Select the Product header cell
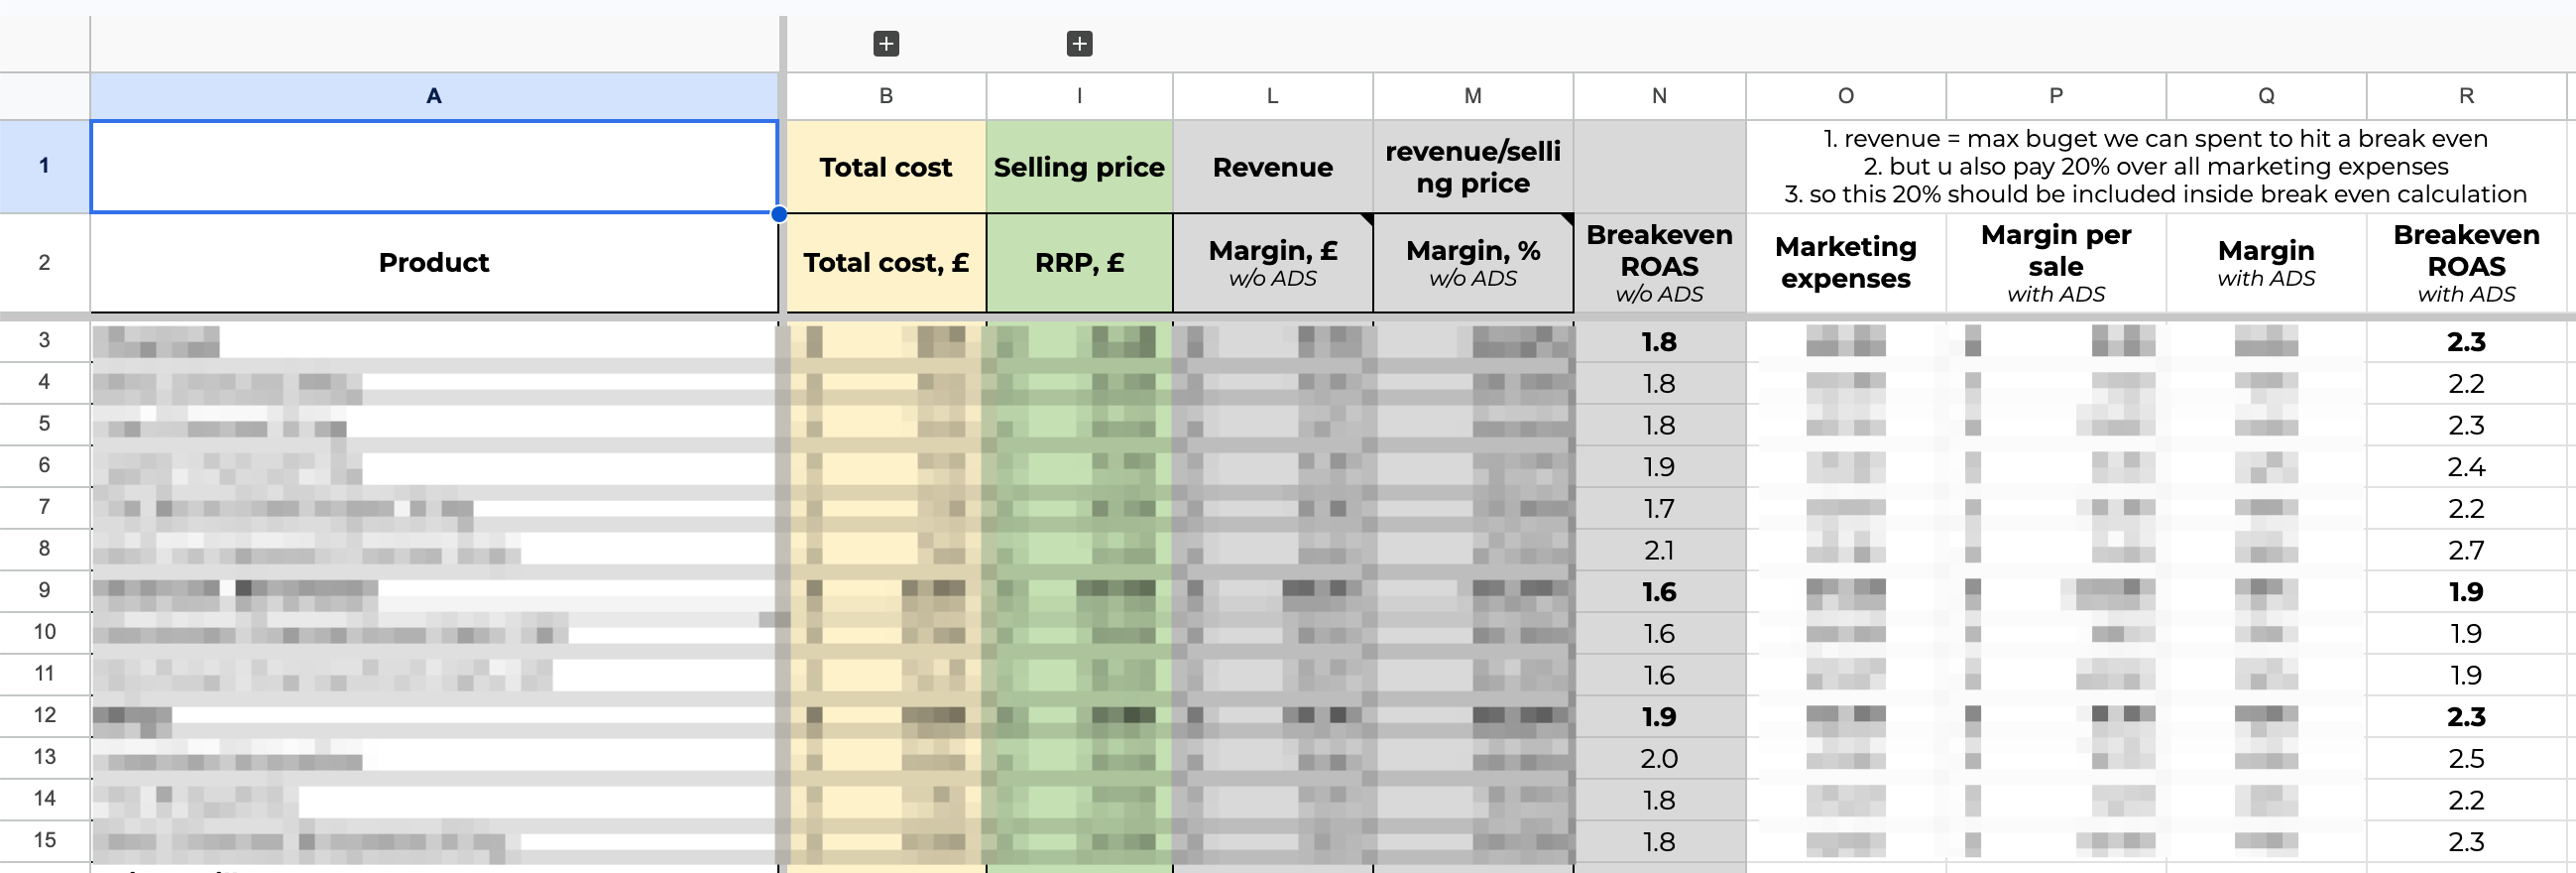Image resolution: width=2576 pixels, height=873 pixels. click(x=434, y=263)
